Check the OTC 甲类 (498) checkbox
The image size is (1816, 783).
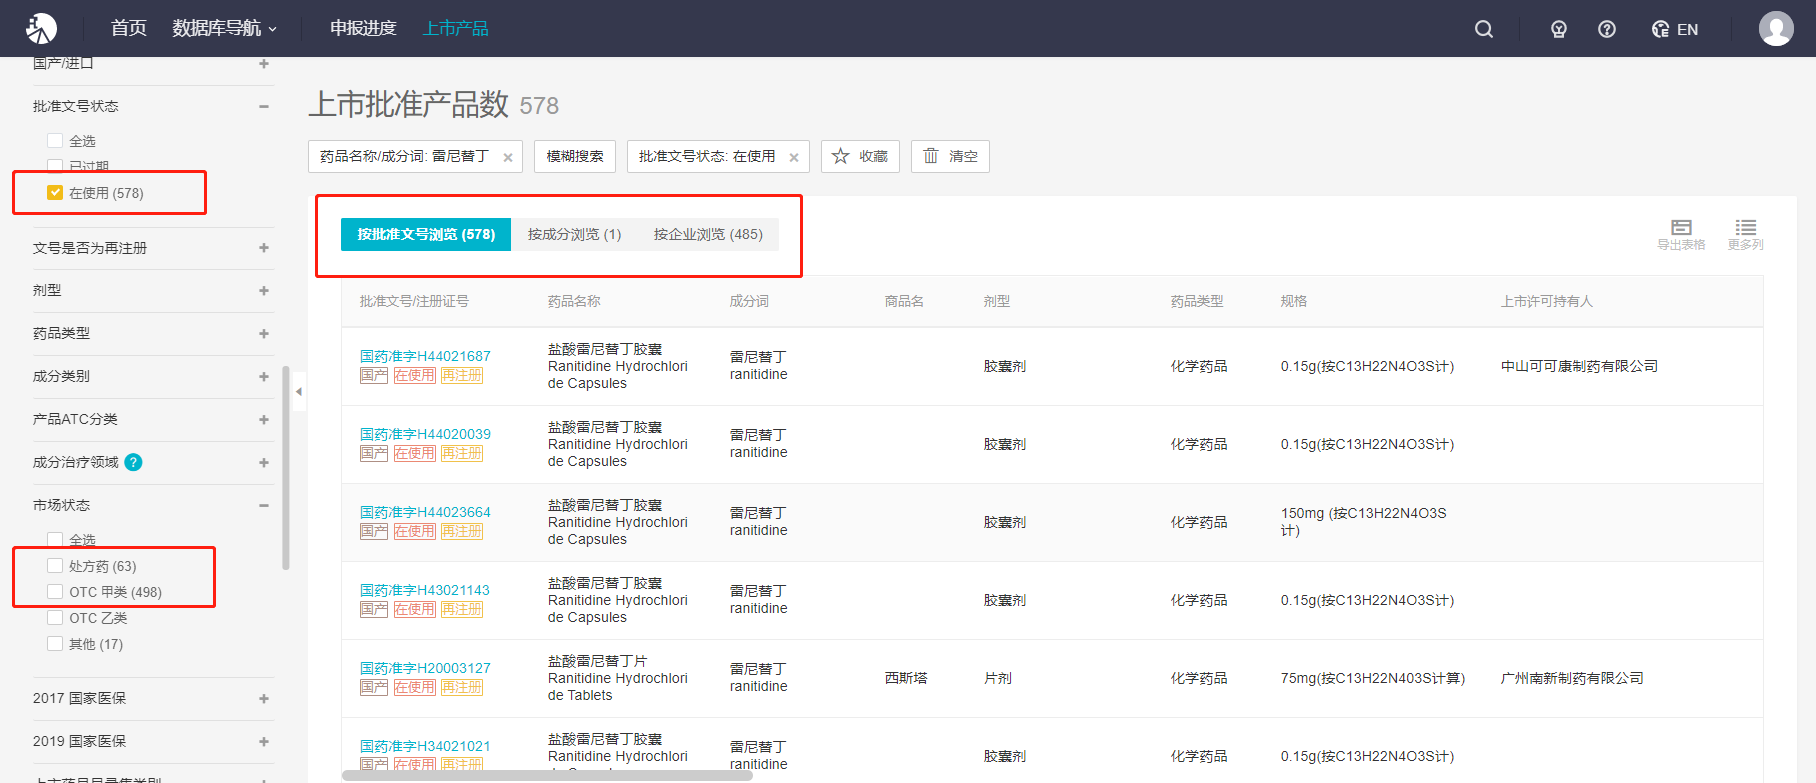point(55,592)
